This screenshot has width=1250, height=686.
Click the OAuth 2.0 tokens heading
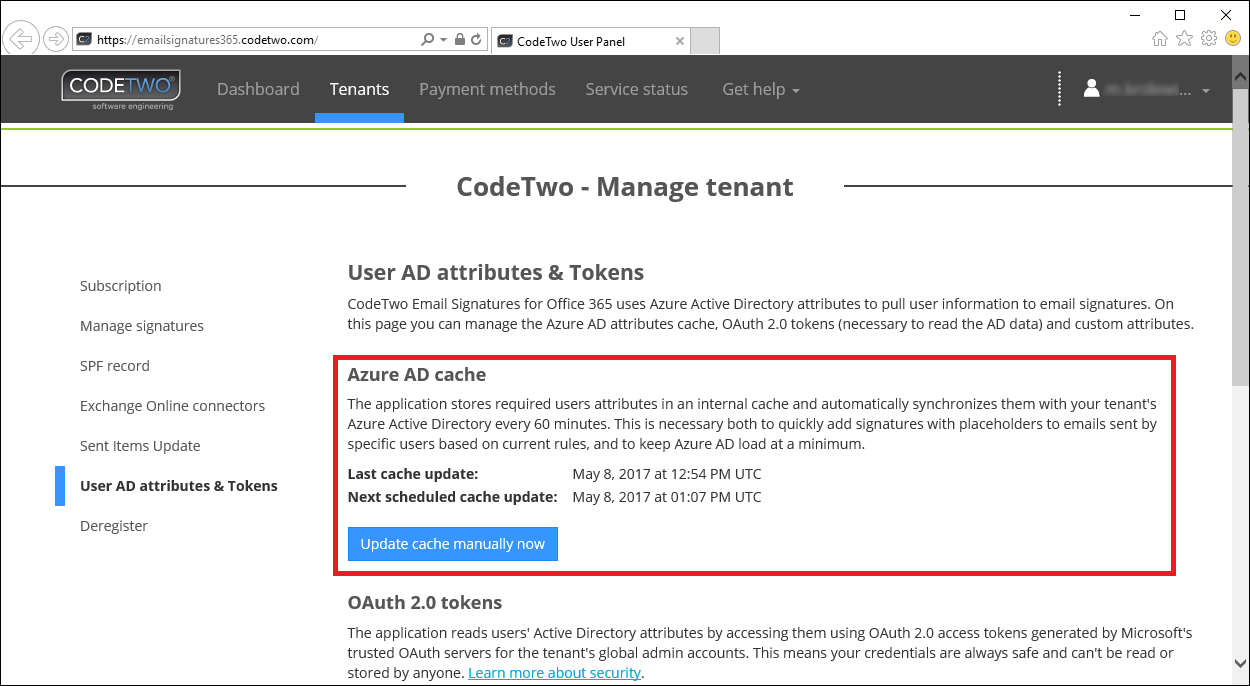[425, 603]
